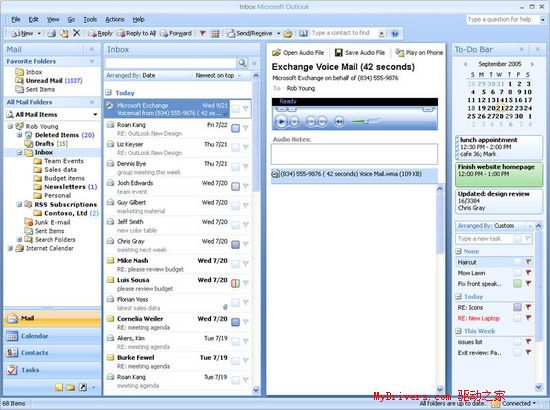
Task: Delete the message with the X toolbar icon
Action: coord(76,33)
